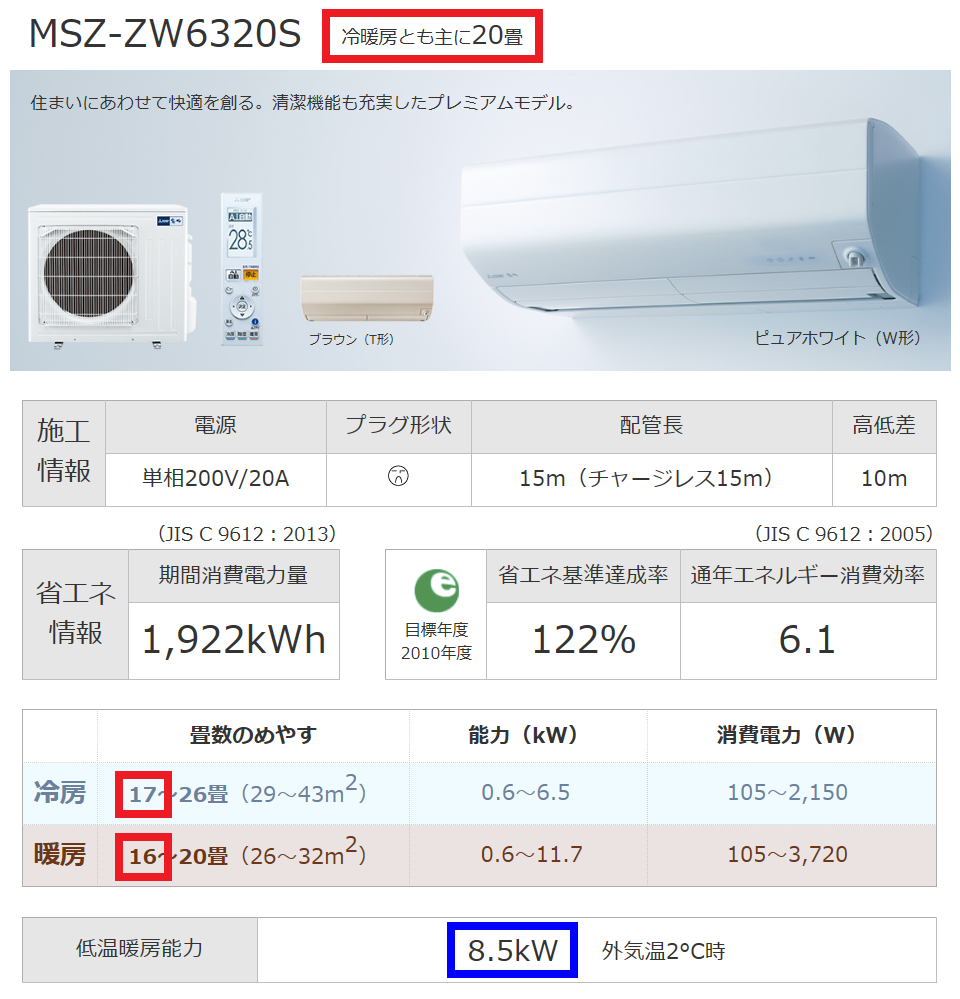960x999 pixels.
Task: Click the 目標年度 2010年度 label
Action: pos(436,642)
